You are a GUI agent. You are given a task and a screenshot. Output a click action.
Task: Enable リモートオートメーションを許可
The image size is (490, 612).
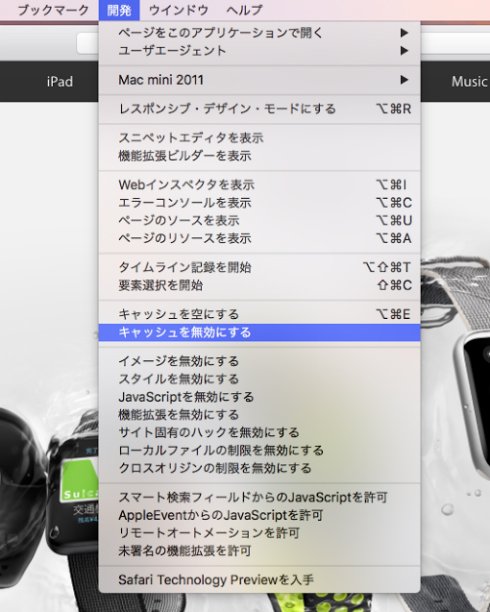pyautogui.click(x=260, y=533)
